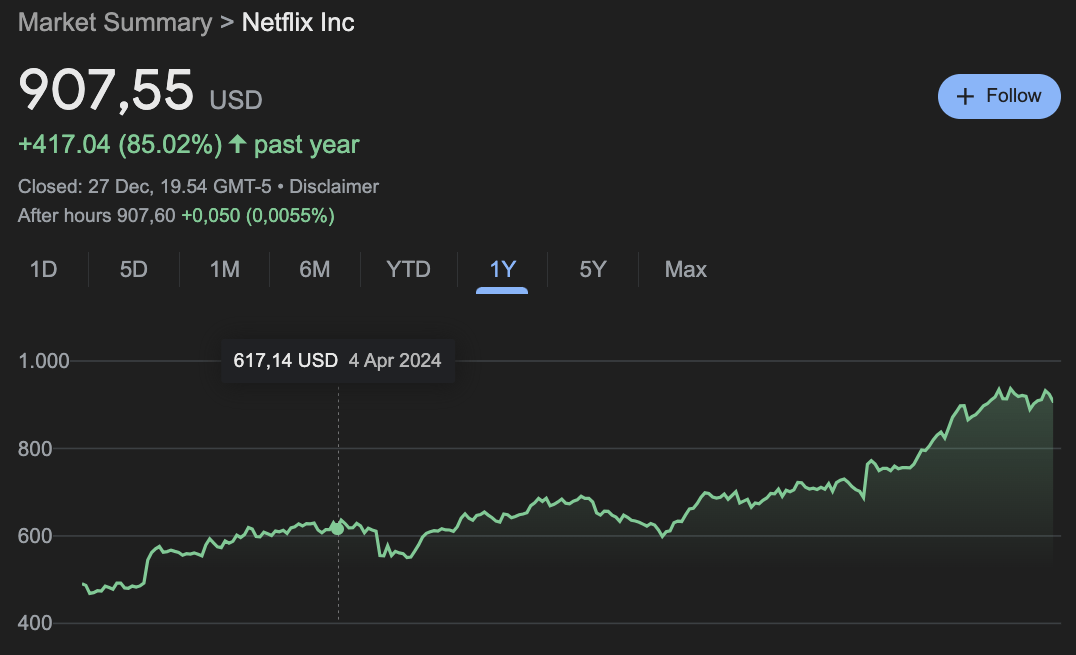Switch to the 5D time range
The width and height of the screenshot is (1076, 655).
coord(133,269)
